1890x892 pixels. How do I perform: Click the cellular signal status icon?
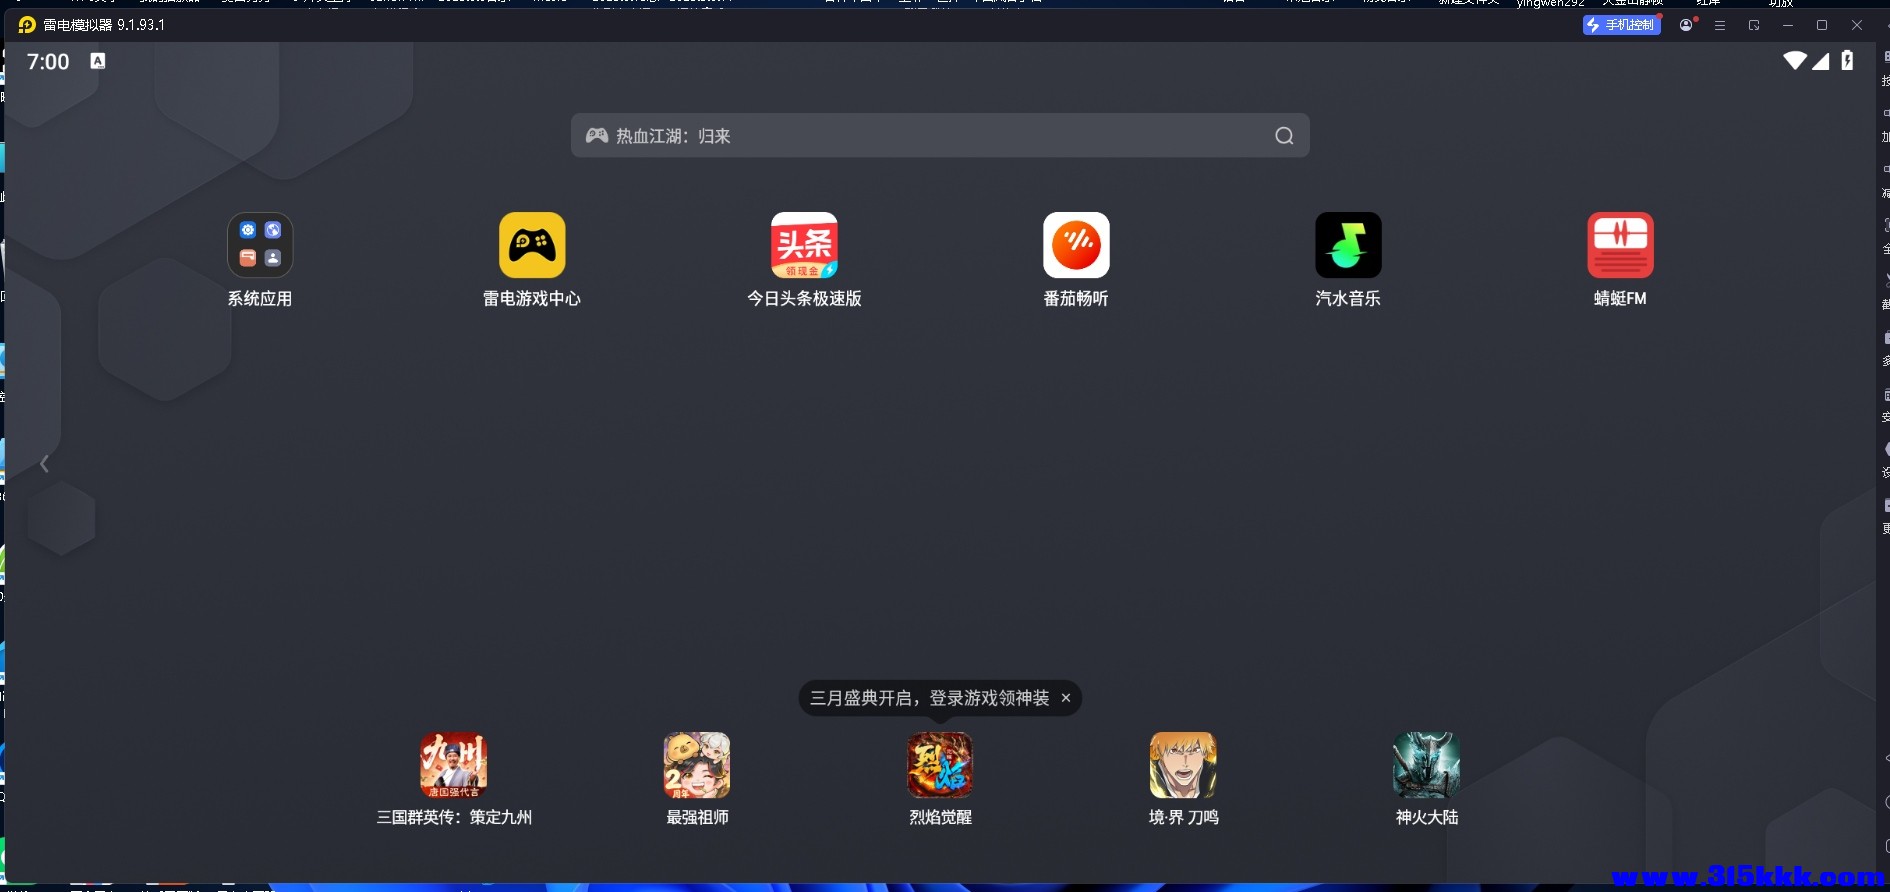click(x=1821, y=61)
